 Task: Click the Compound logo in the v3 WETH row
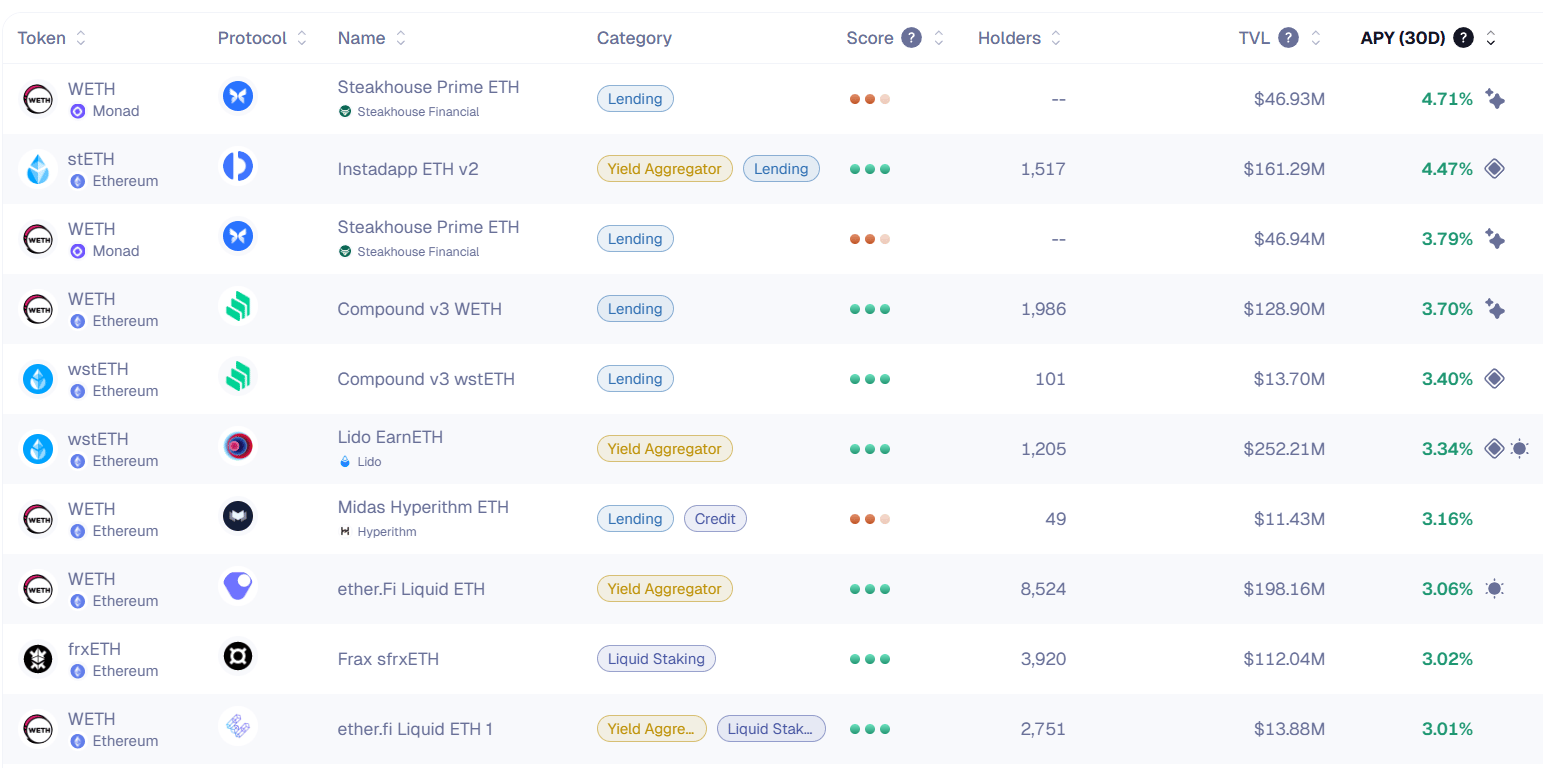[238, 307]
